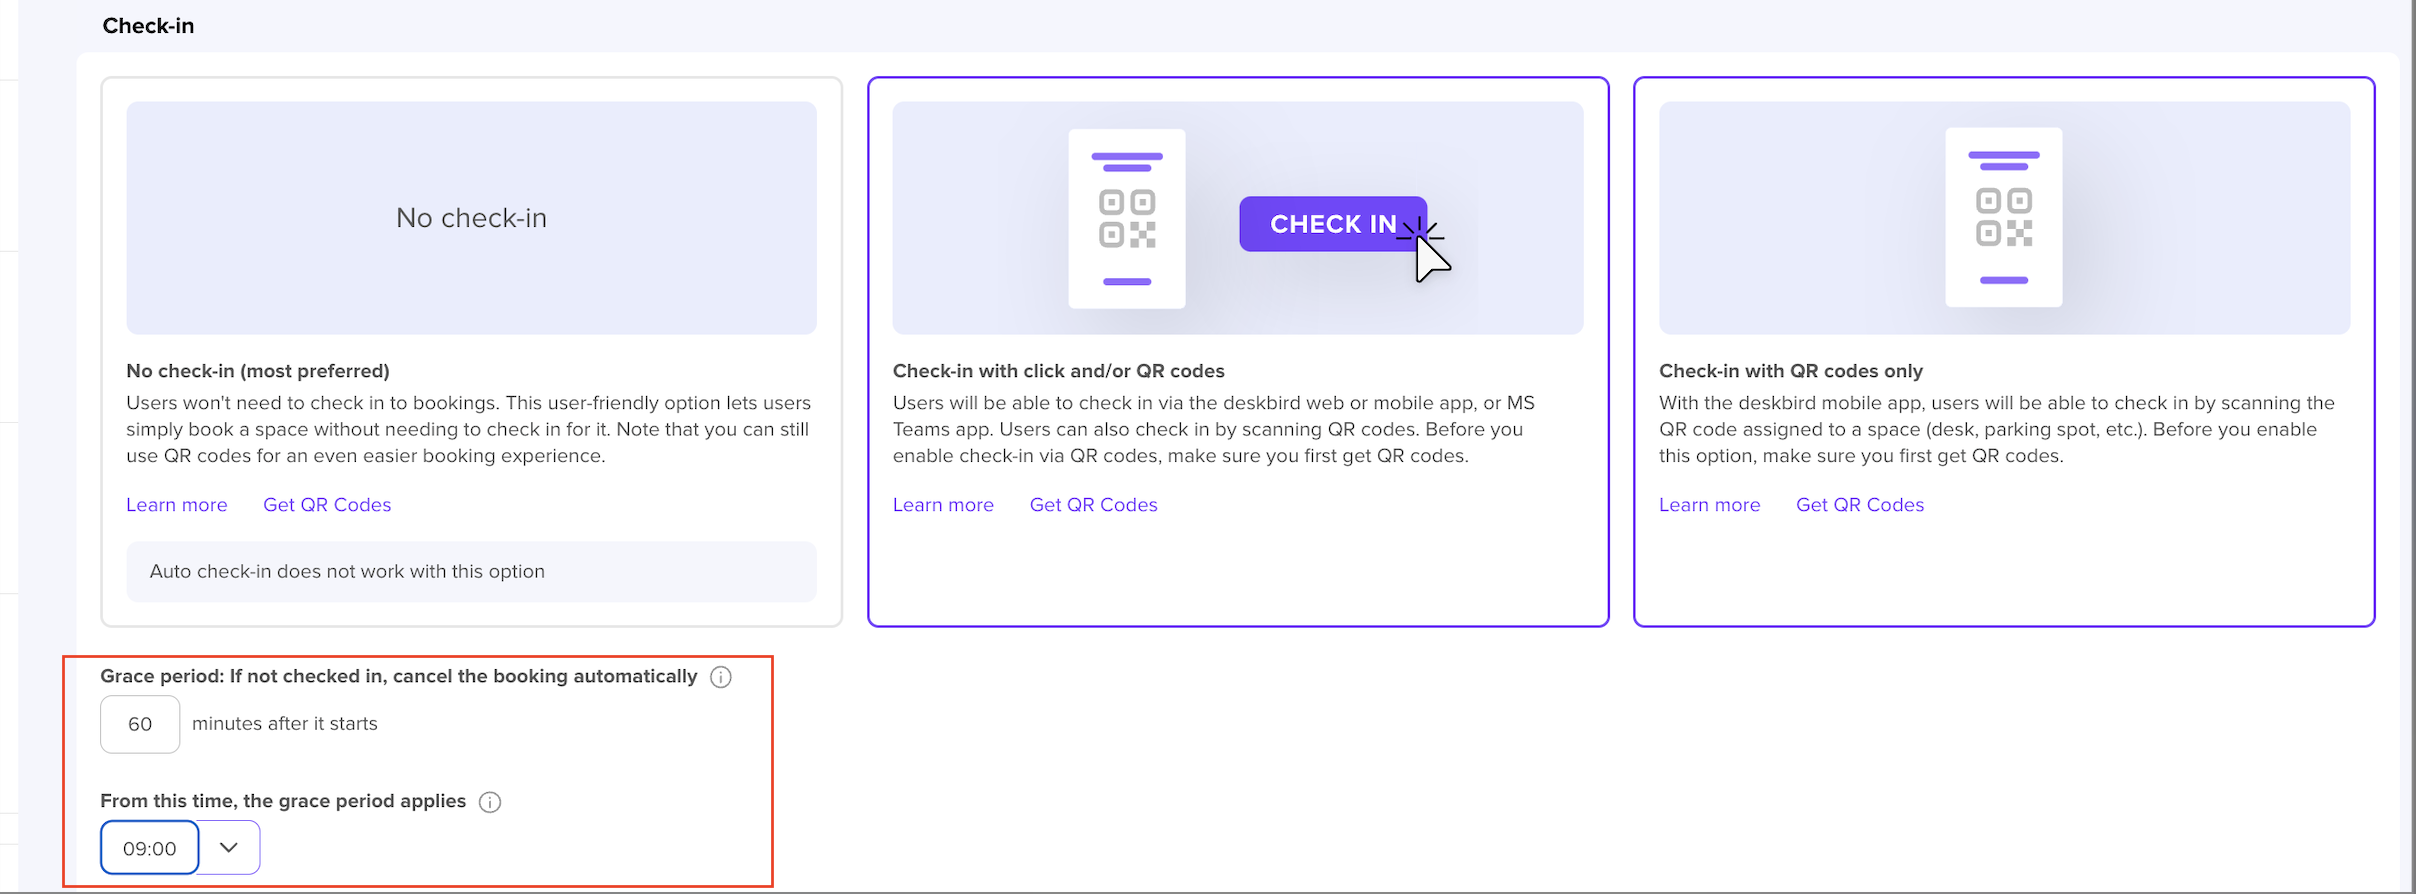Click QR code phone icon in QR-only card
Image resolution: width=2416 pixels, height=894 pixels.
[x=2003, y=217]
